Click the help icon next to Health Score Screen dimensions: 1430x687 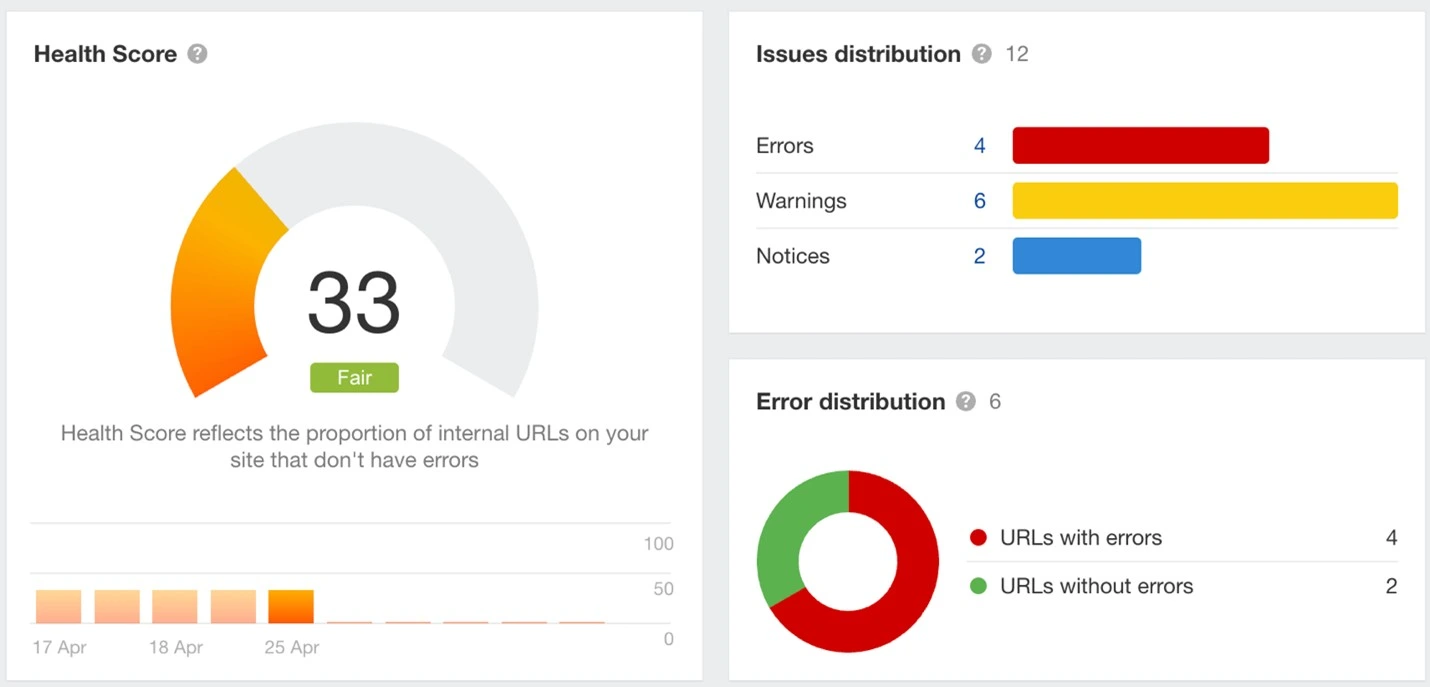tap(198, 54)
